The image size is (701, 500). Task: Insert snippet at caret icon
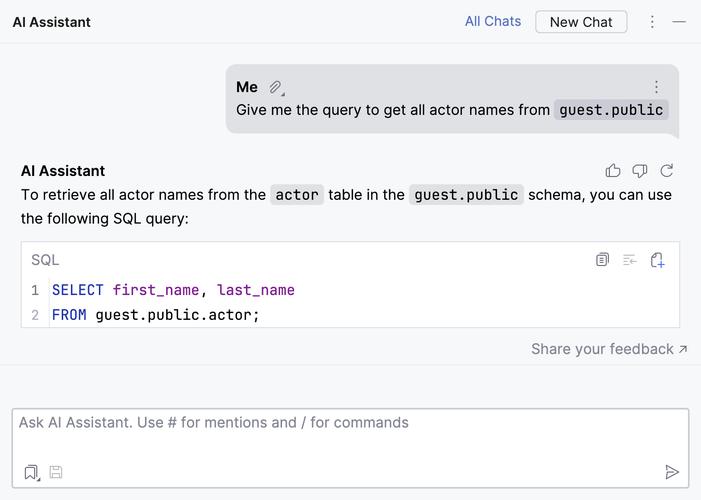point(629,259)
